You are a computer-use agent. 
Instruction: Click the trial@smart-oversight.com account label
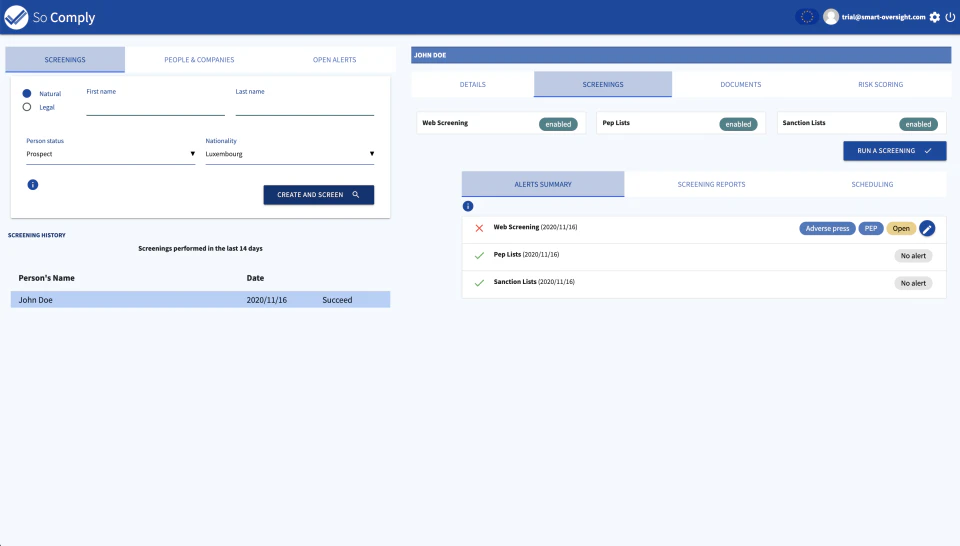point(883,17)
